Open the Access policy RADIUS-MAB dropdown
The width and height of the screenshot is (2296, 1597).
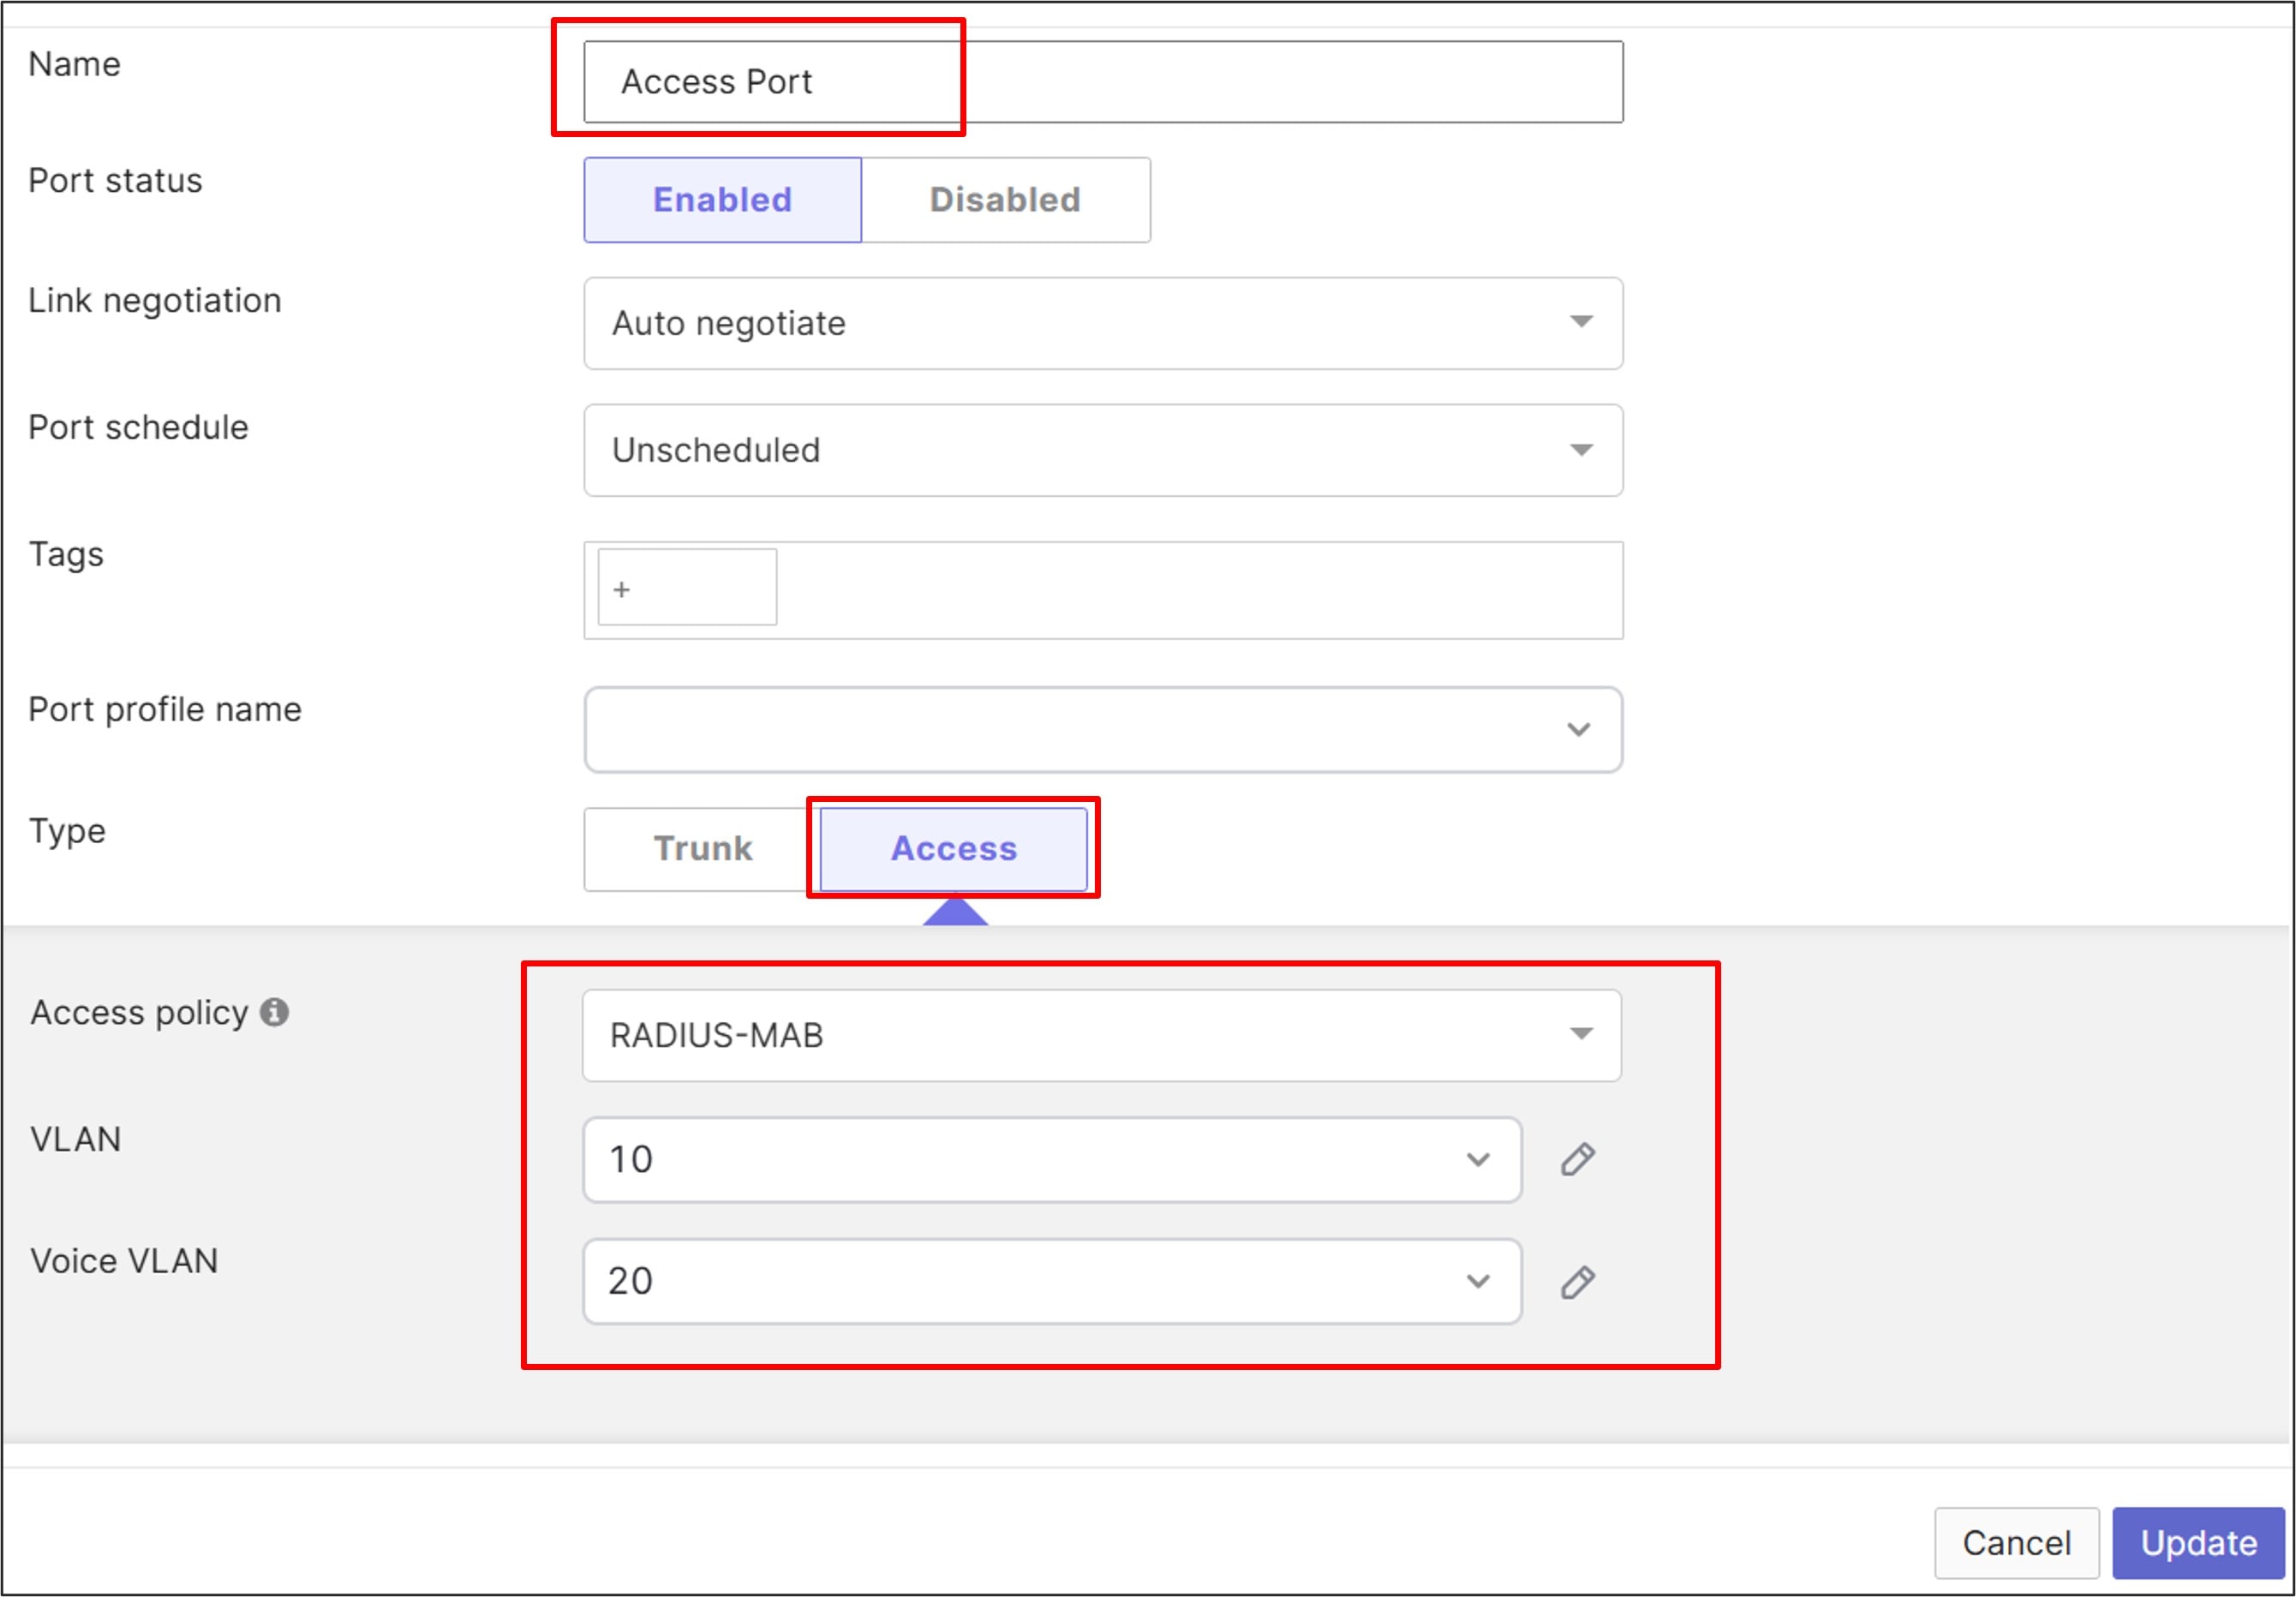pos(1101,1035)
